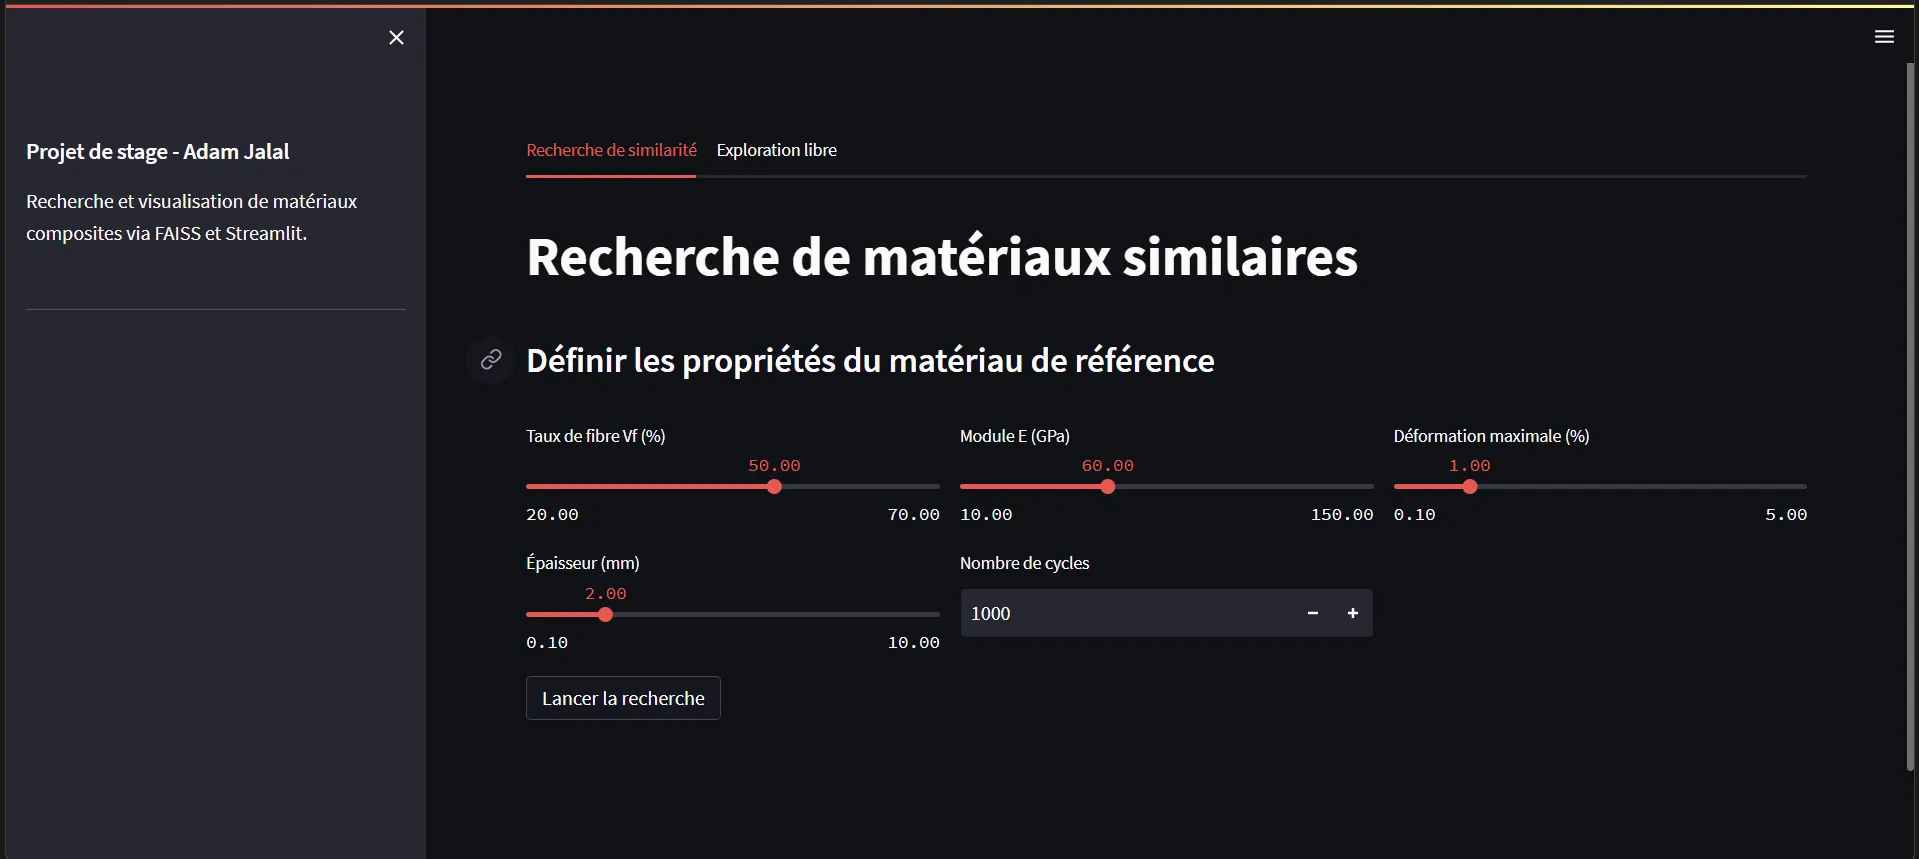
Task: Switch to the Exploration libre tab
Action: point(776,150)
